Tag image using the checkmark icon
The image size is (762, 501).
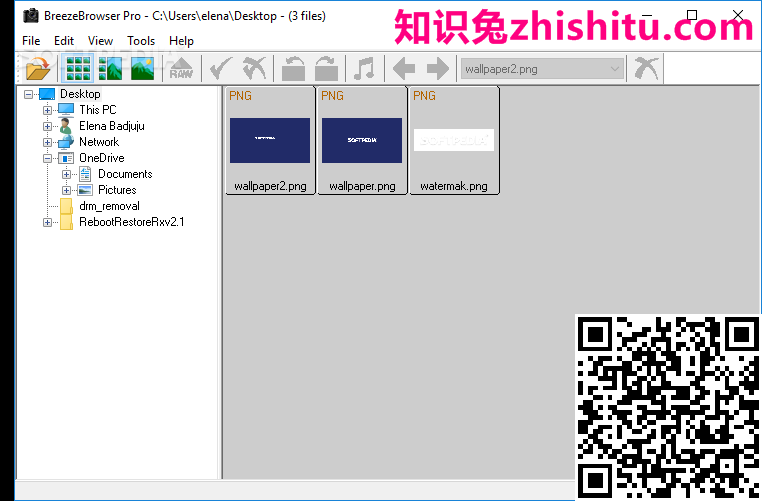221,69
